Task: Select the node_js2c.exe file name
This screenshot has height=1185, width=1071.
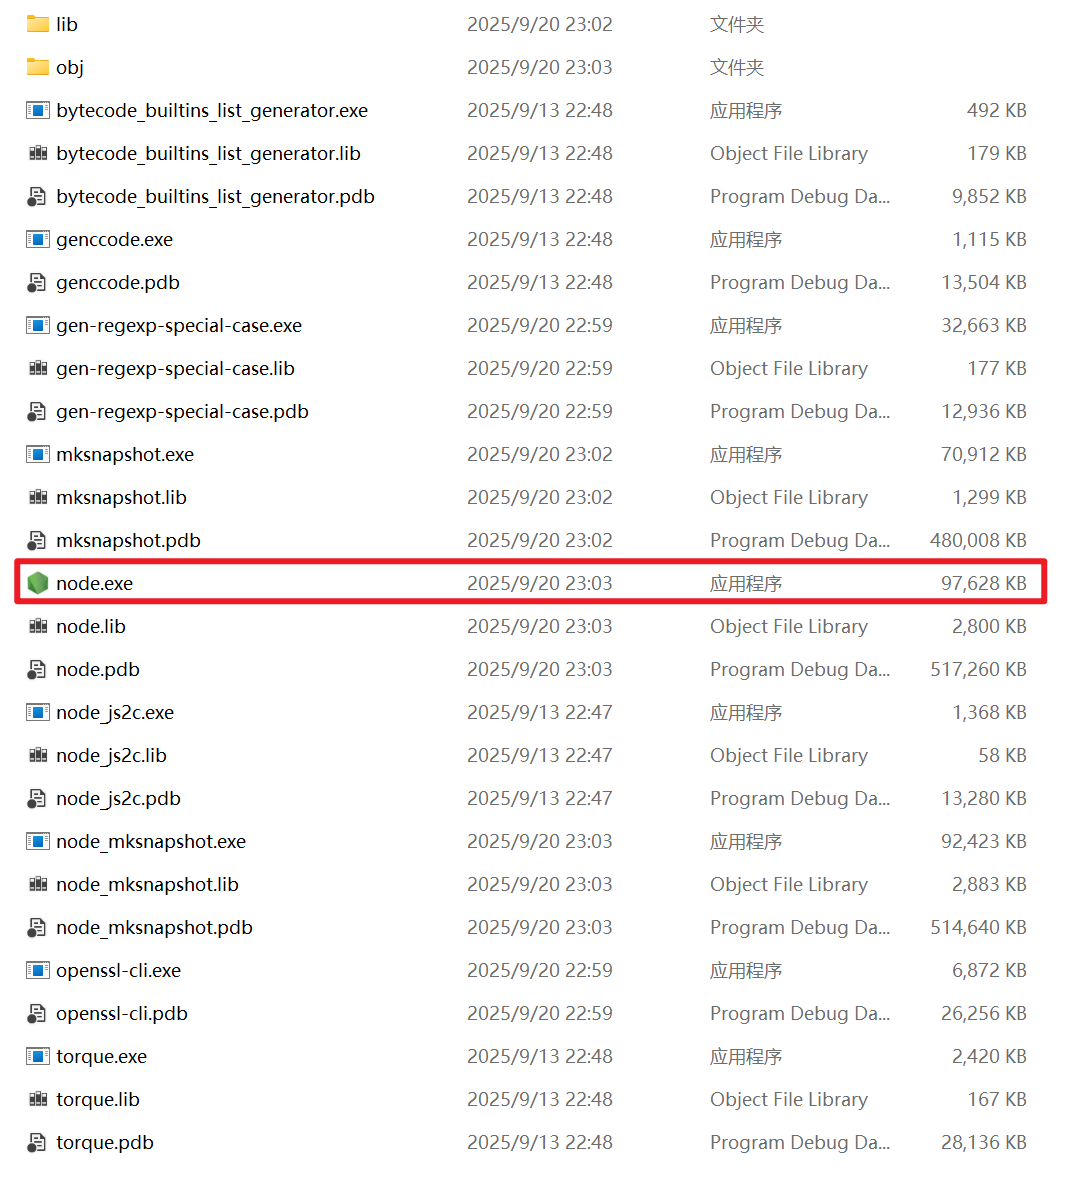Action: point(115,712)
